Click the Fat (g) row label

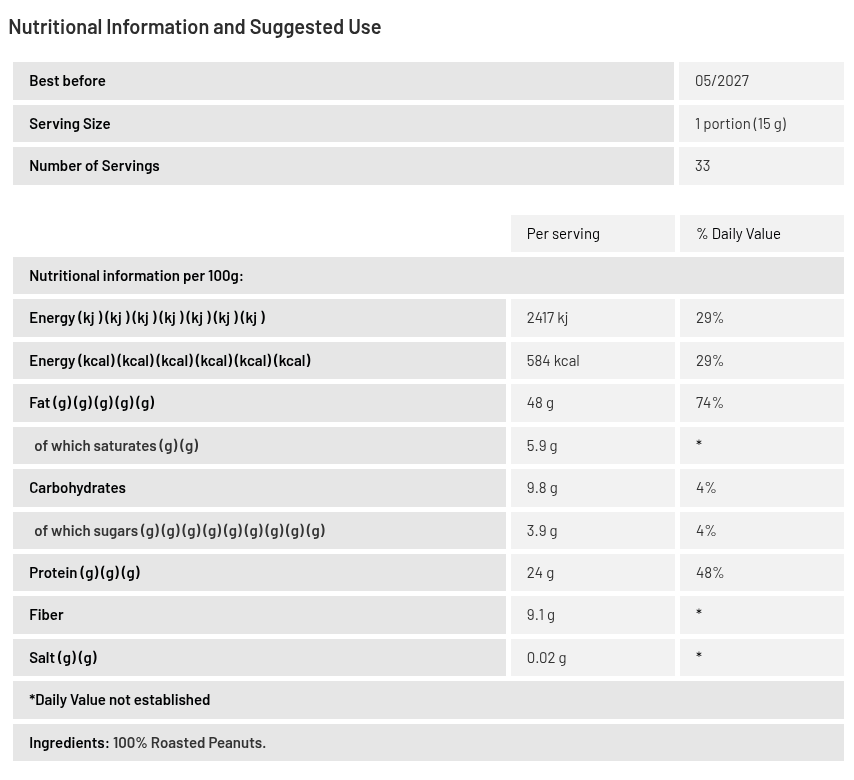click(x=259, y=403)
